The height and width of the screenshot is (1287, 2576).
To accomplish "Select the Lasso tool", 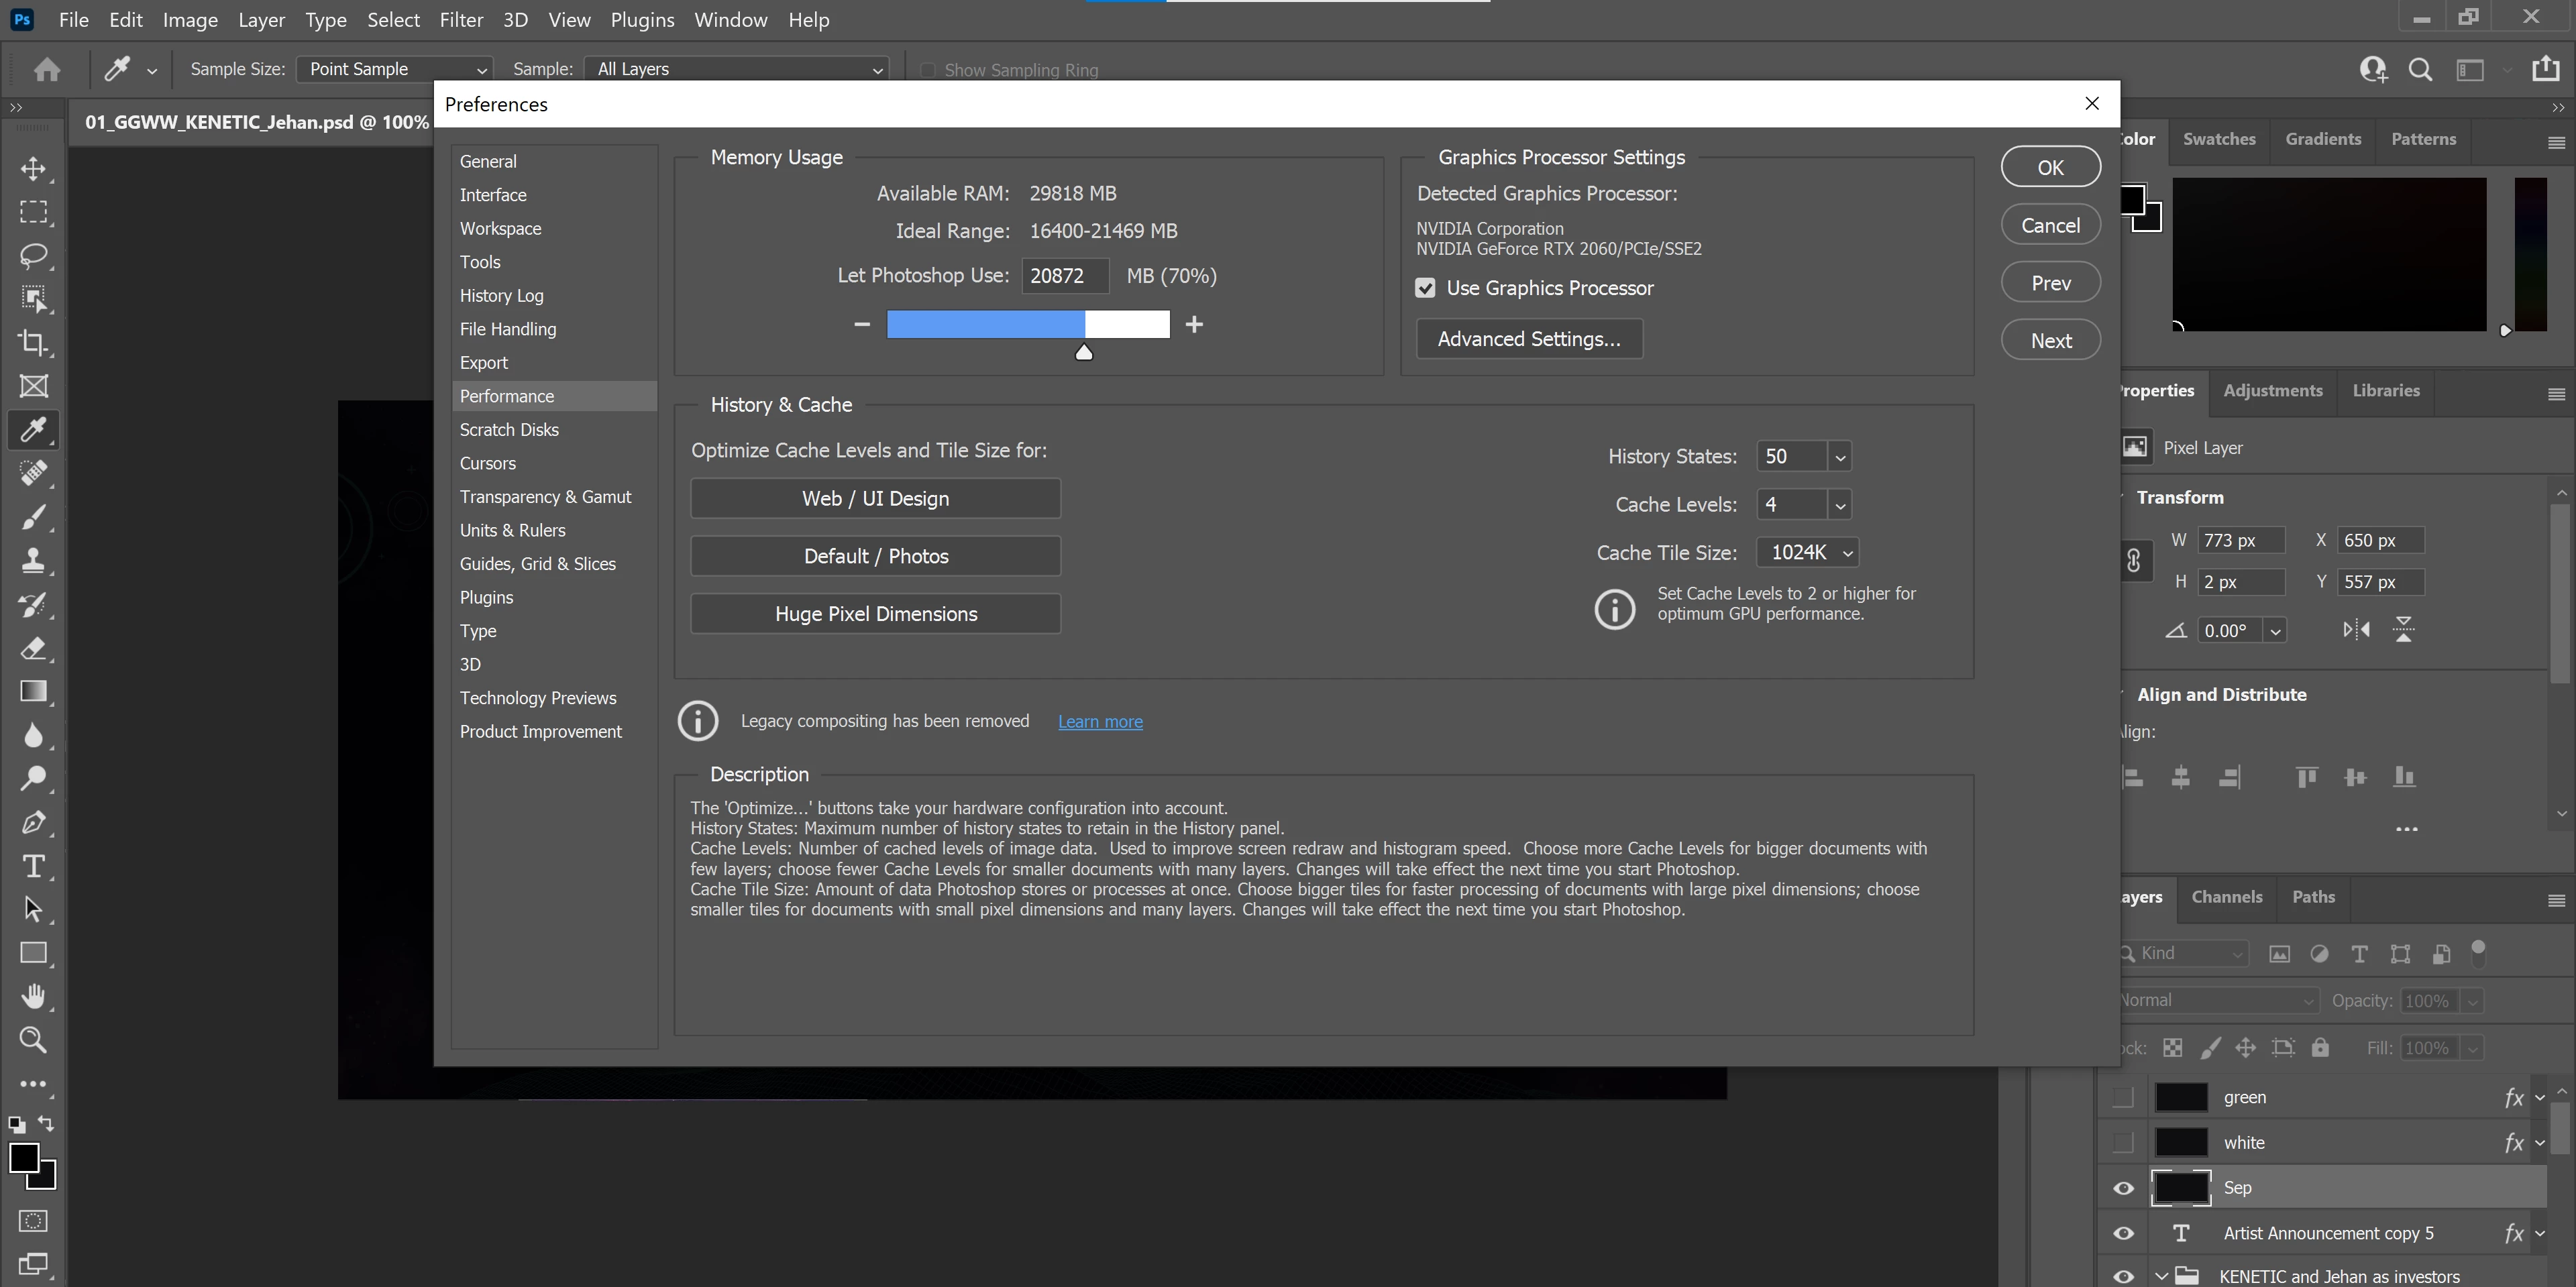I will click(33, 255).
